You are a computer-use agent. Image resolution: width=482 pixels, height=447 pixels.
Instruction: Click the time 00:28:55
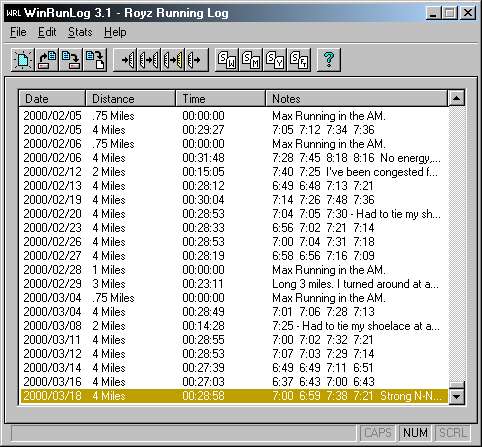tap(203, 340)
